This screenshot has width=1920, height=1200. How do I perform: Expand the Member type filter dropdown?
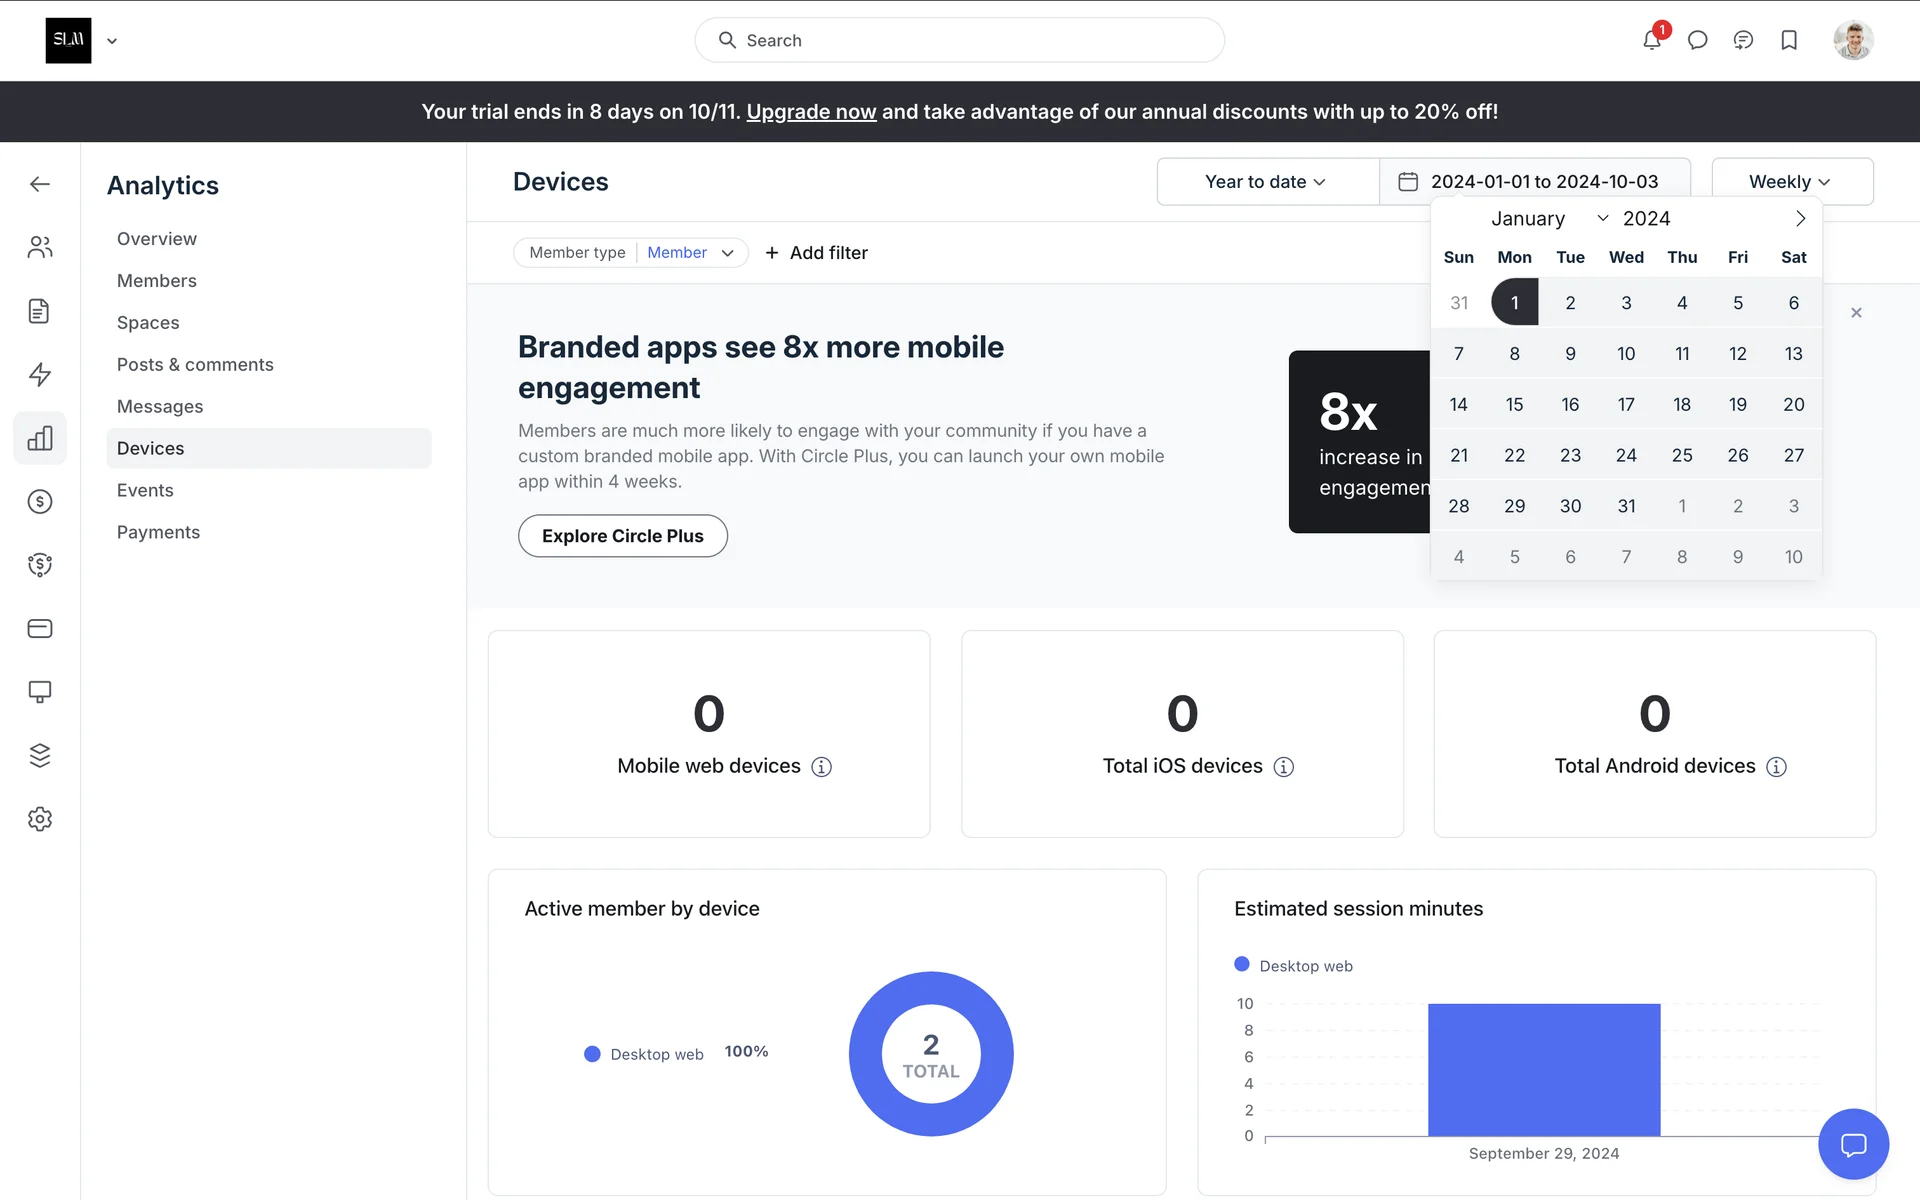(727, 253)
